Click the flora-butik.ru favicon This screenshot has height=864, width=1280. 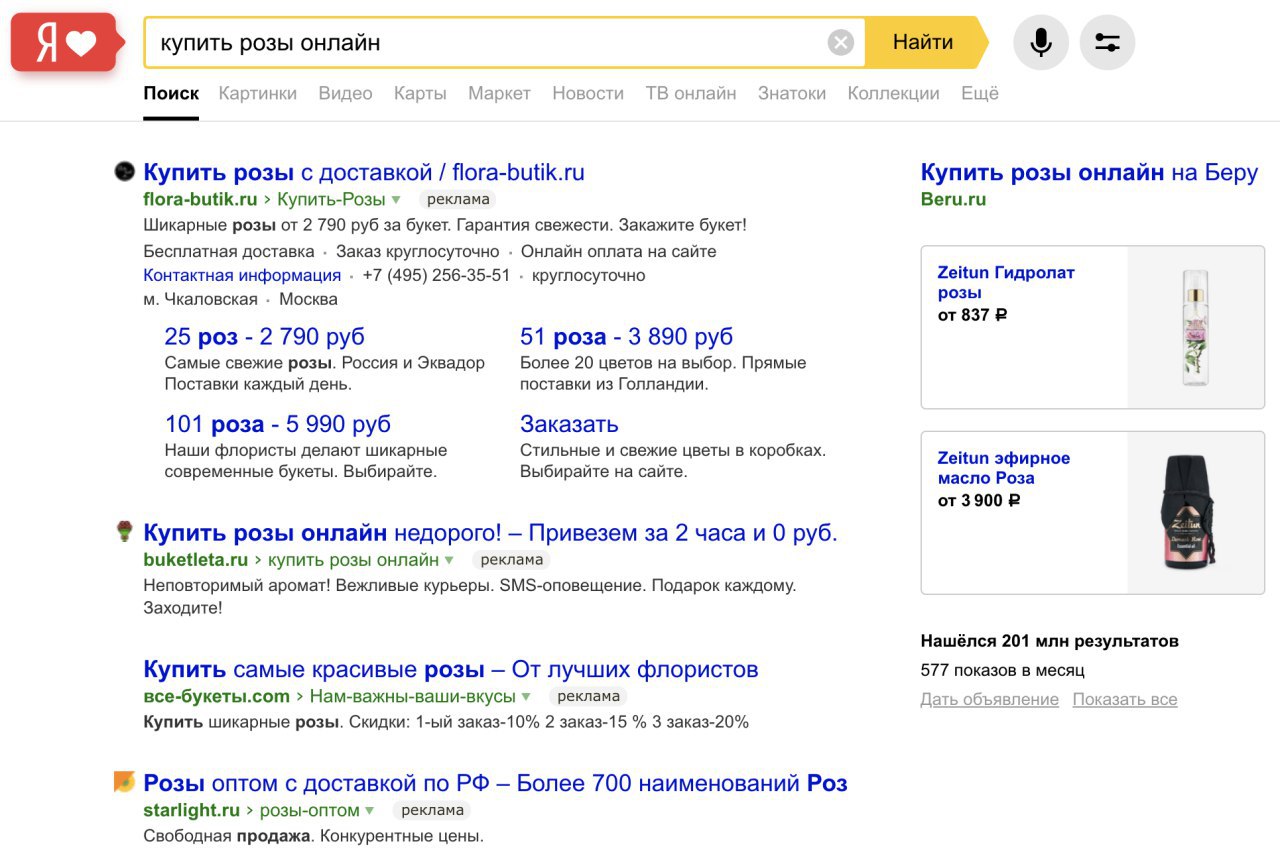[124, 172]
